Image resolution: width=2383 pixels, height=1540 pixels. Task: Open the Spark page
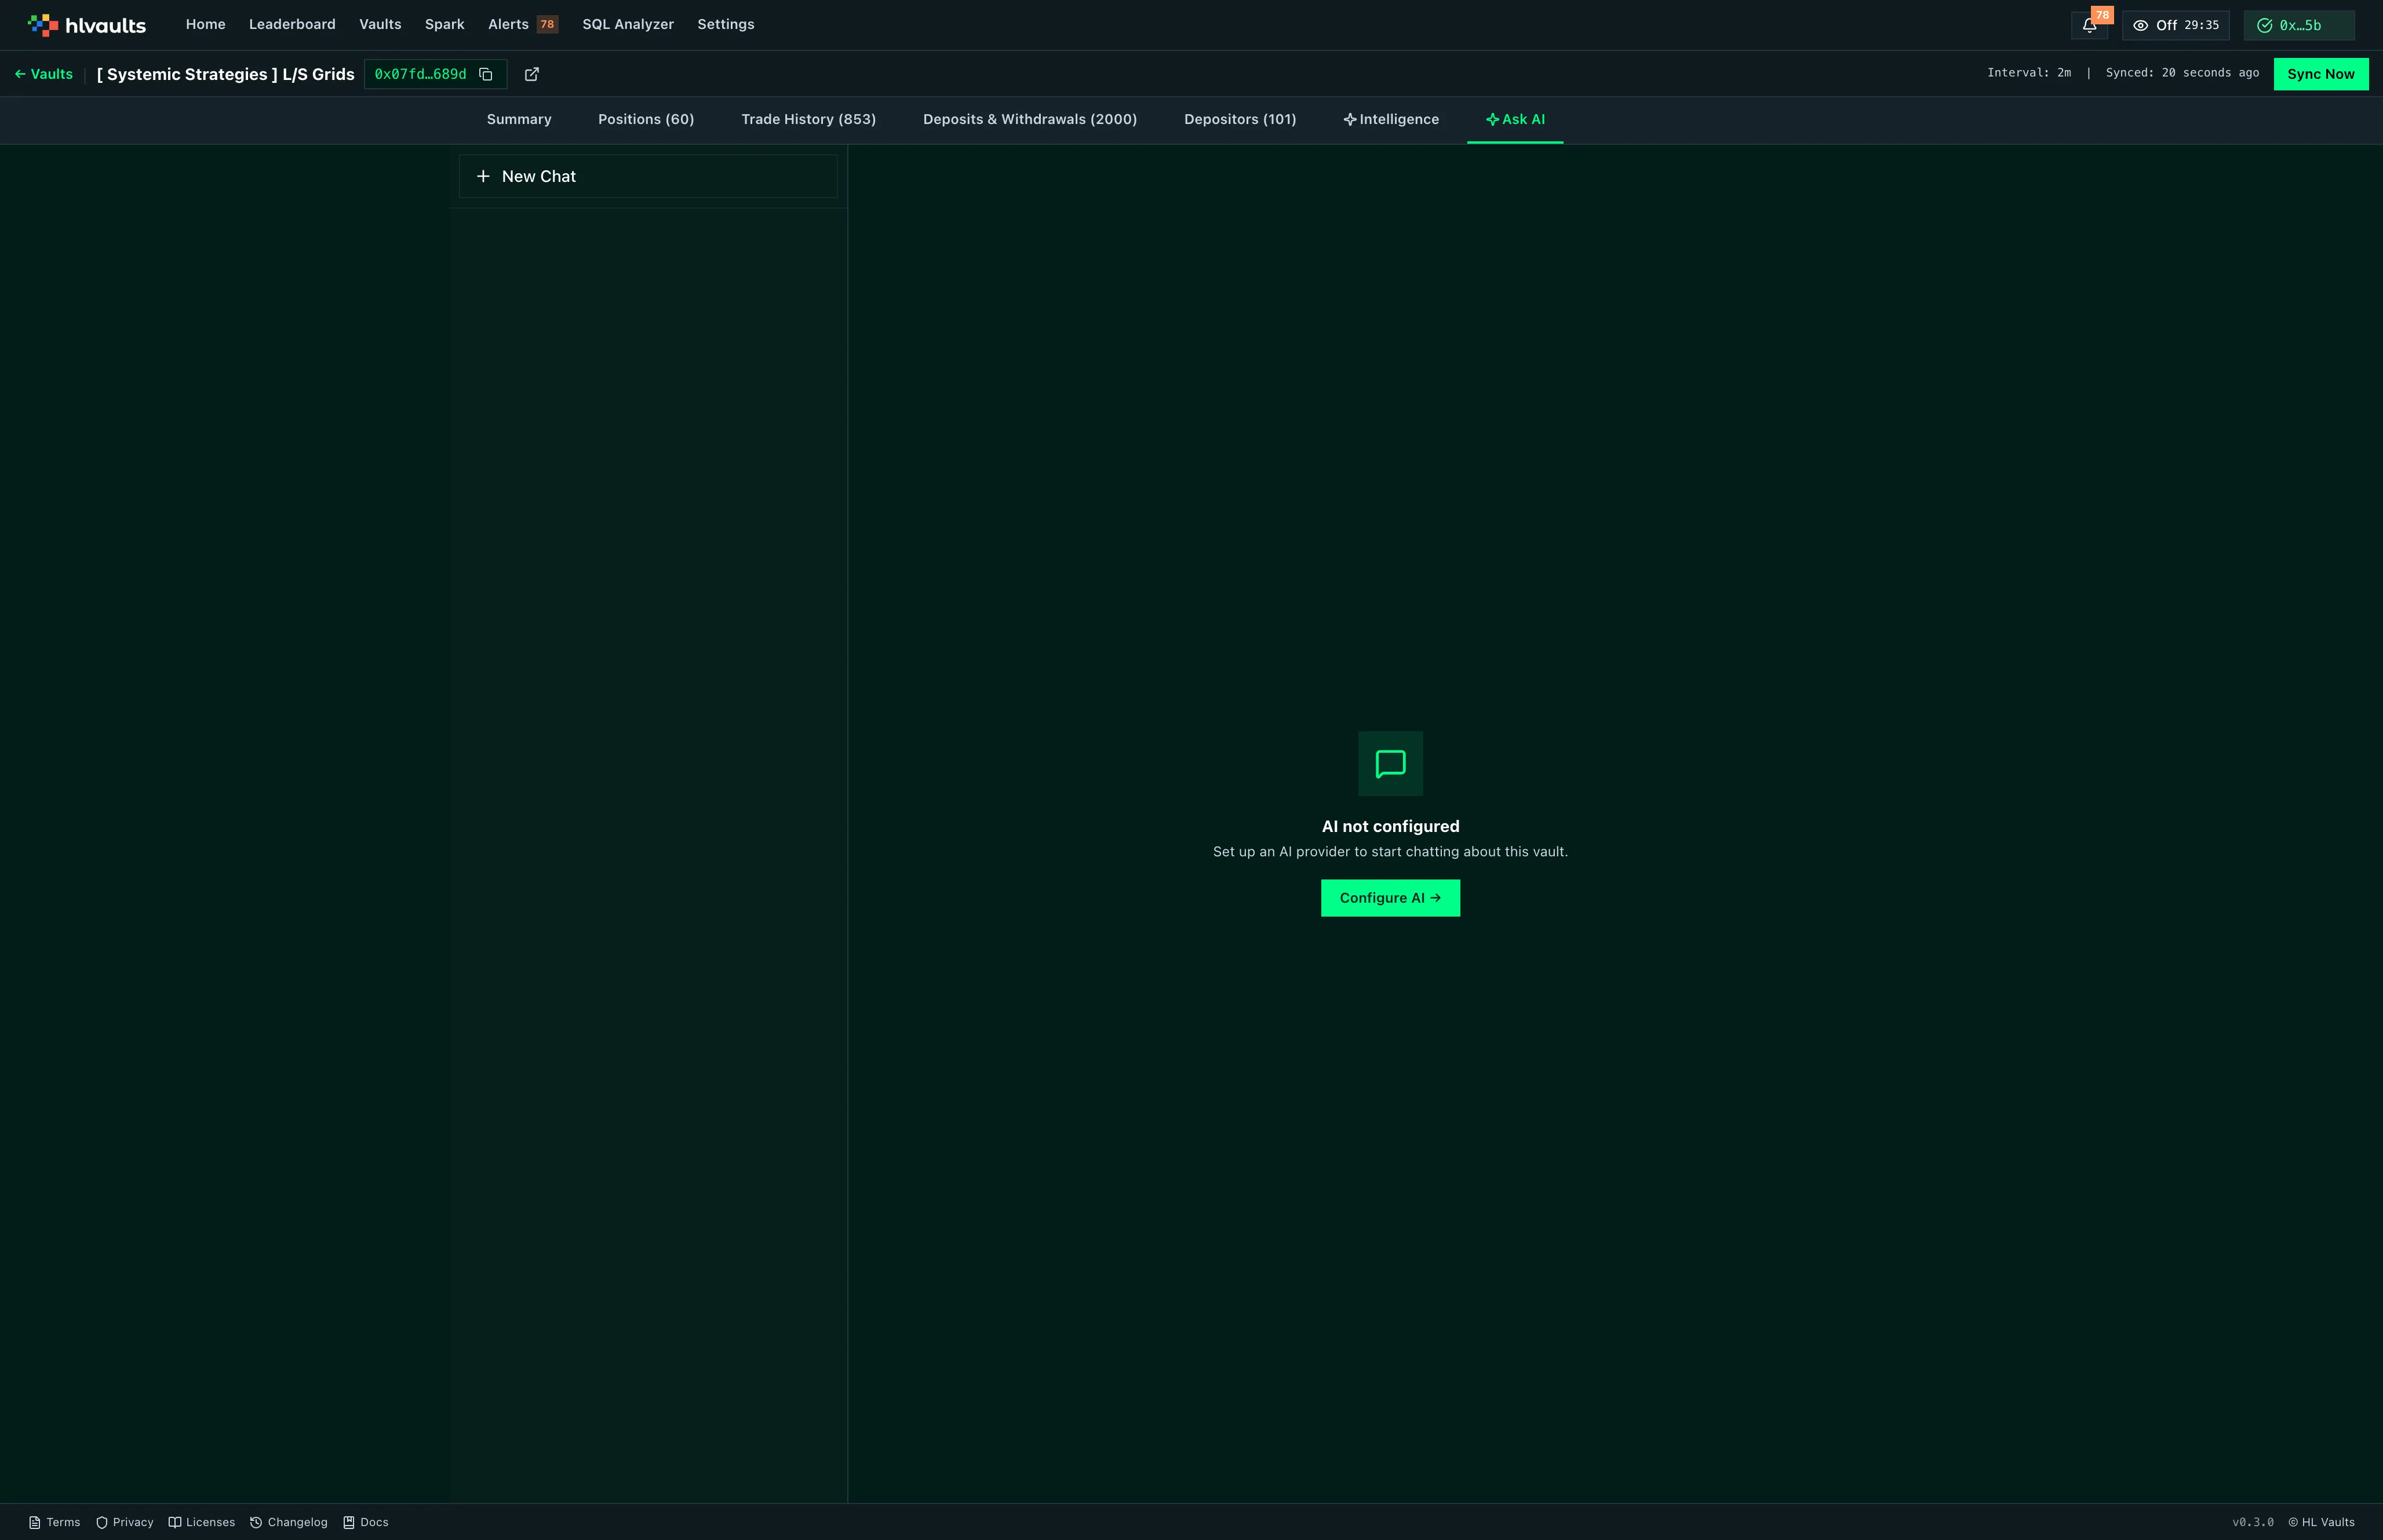click(x=444, y=24)
